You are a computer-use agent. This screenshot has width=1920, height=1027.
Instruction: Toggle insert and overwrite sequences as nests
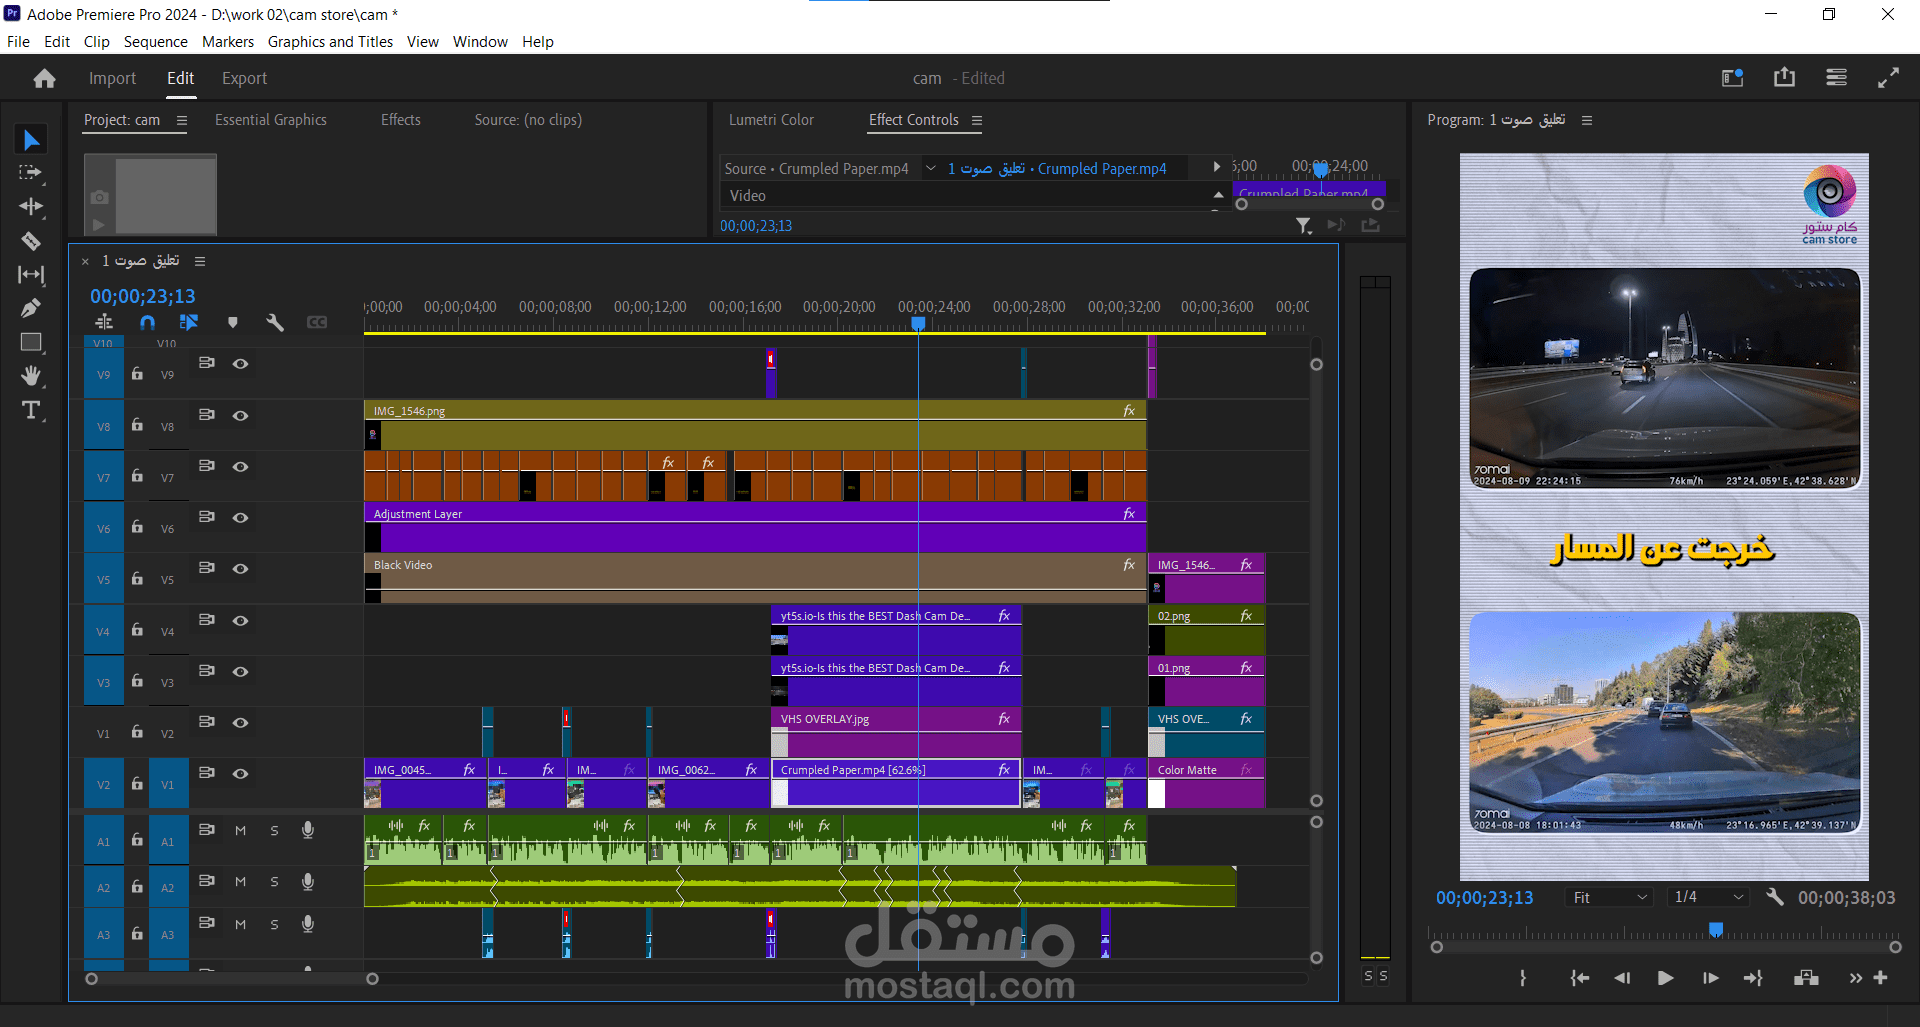[x=104, y=322]
